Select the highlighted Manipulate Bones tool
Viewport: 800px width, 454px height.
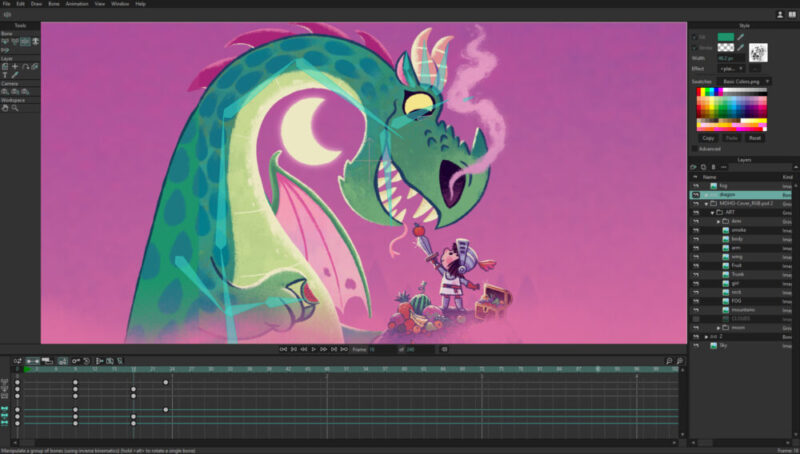[x=25, y=41]
